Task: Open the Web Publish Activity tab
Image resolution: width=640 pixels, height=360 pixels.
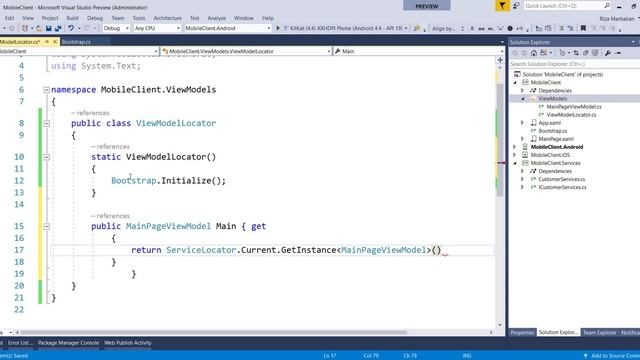Action: coord(128,343)
